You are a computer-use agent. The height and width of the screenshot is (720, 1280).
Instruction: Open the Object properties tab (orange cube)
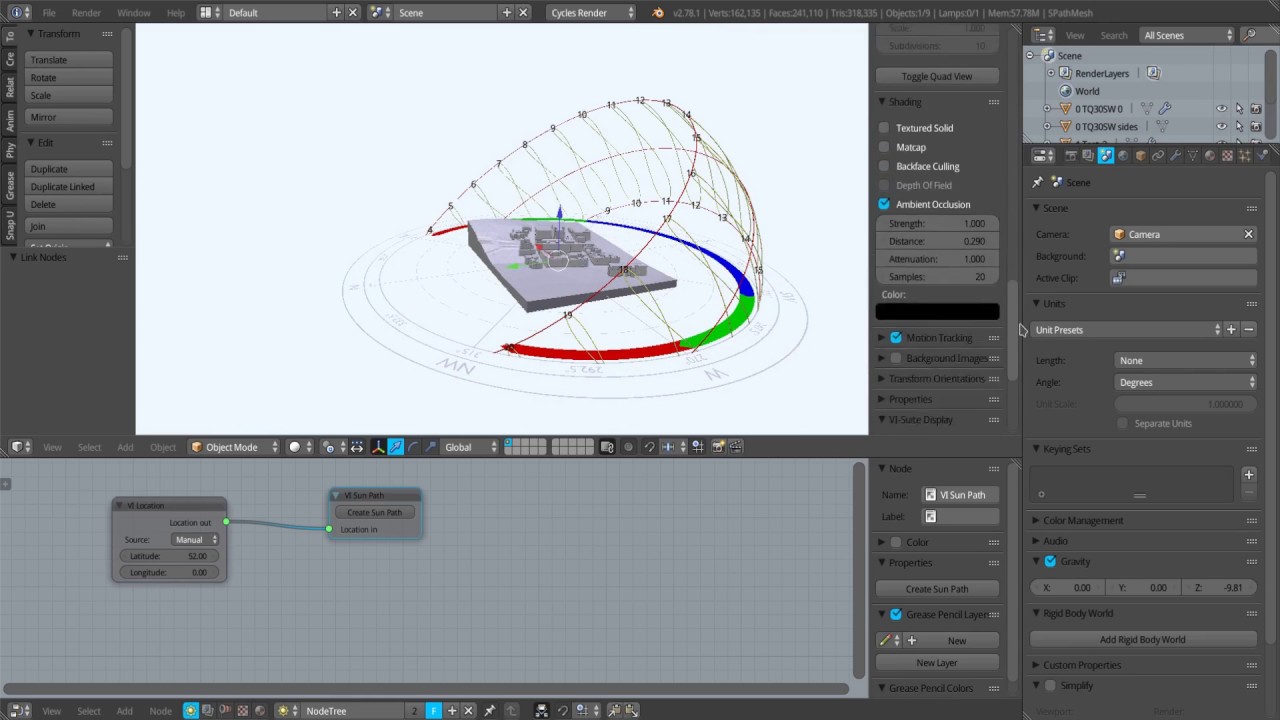[x=1141, y=155]
